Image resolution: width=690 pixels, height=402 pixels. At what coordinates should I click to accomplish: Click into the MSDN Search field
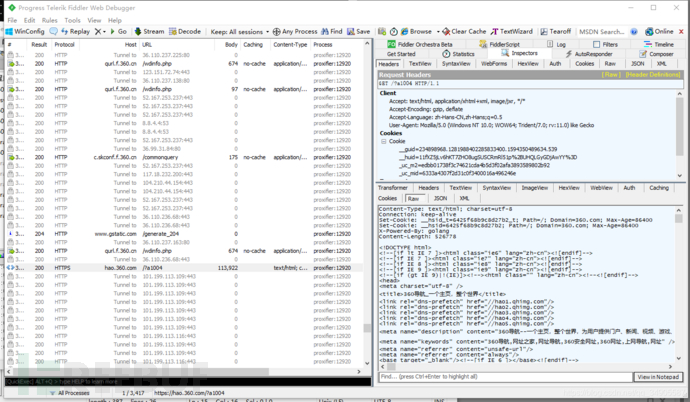tap(602, 32)
